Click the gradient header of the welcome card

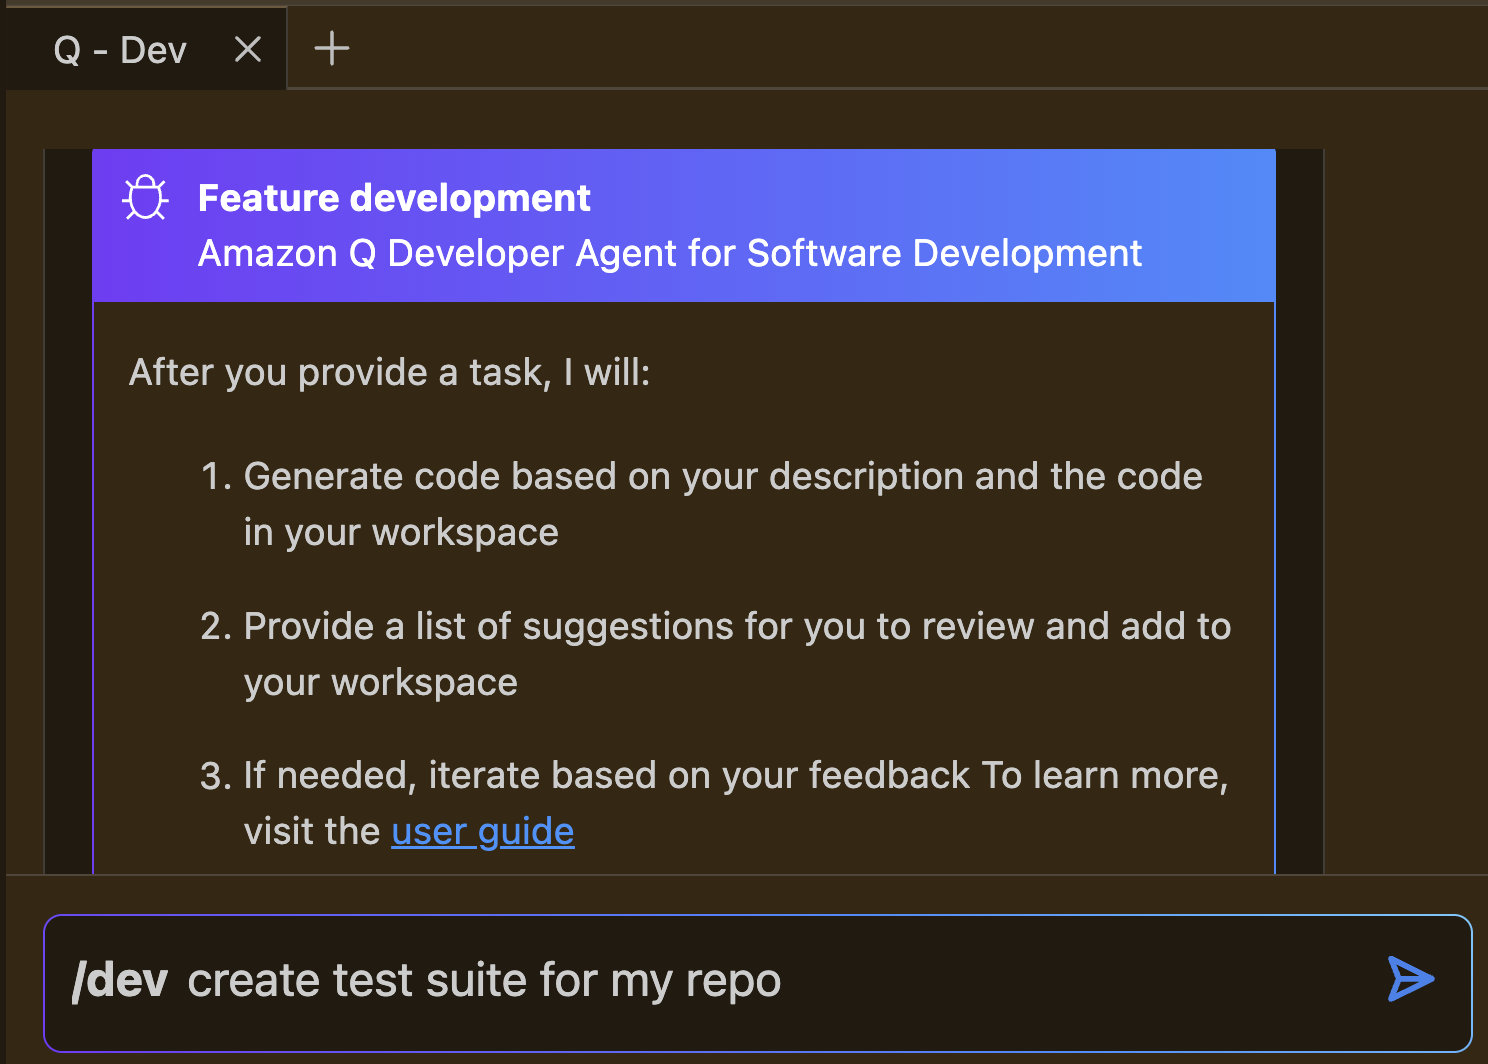684,225
